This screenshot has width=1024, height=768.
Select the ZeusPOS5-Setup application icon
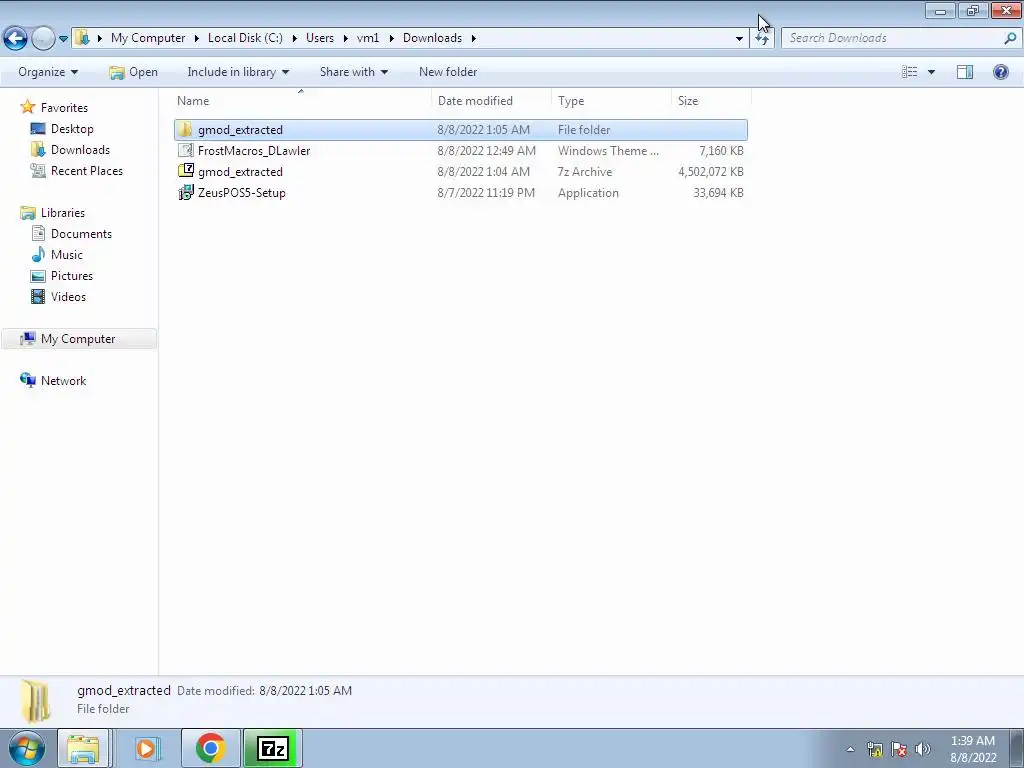pos(186,192)
